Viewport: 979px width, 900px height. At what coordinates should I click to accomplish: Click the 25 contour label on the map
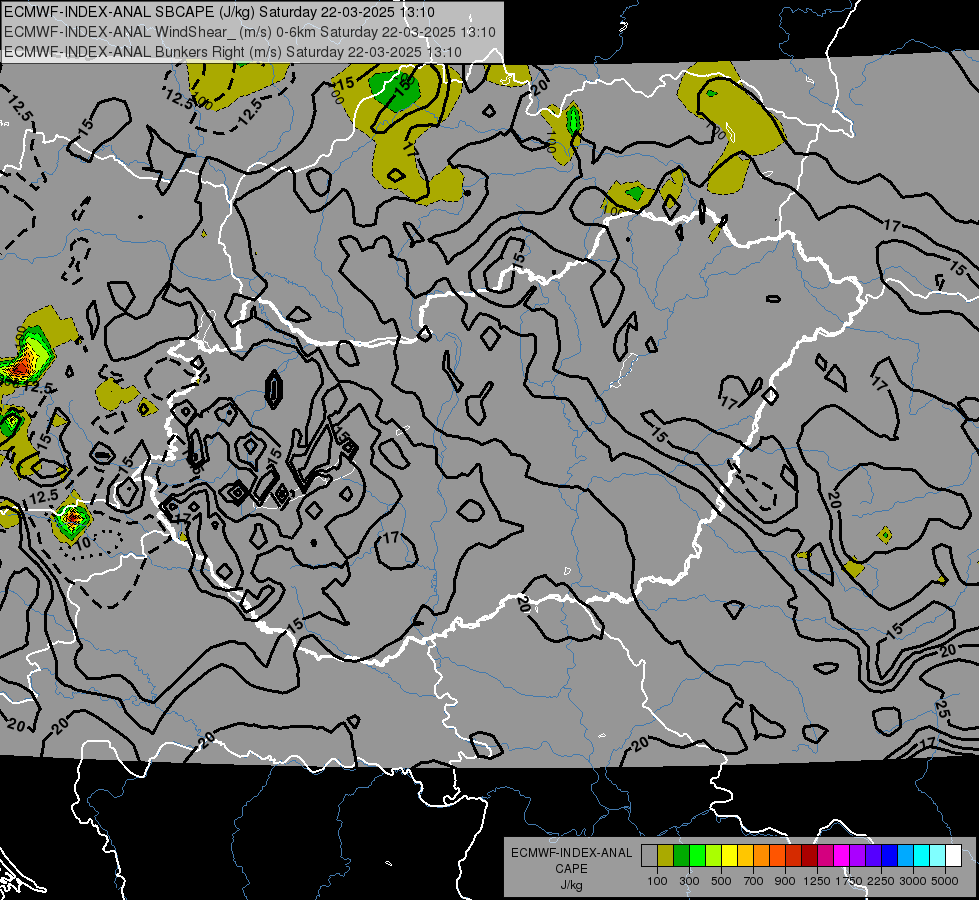943,708
